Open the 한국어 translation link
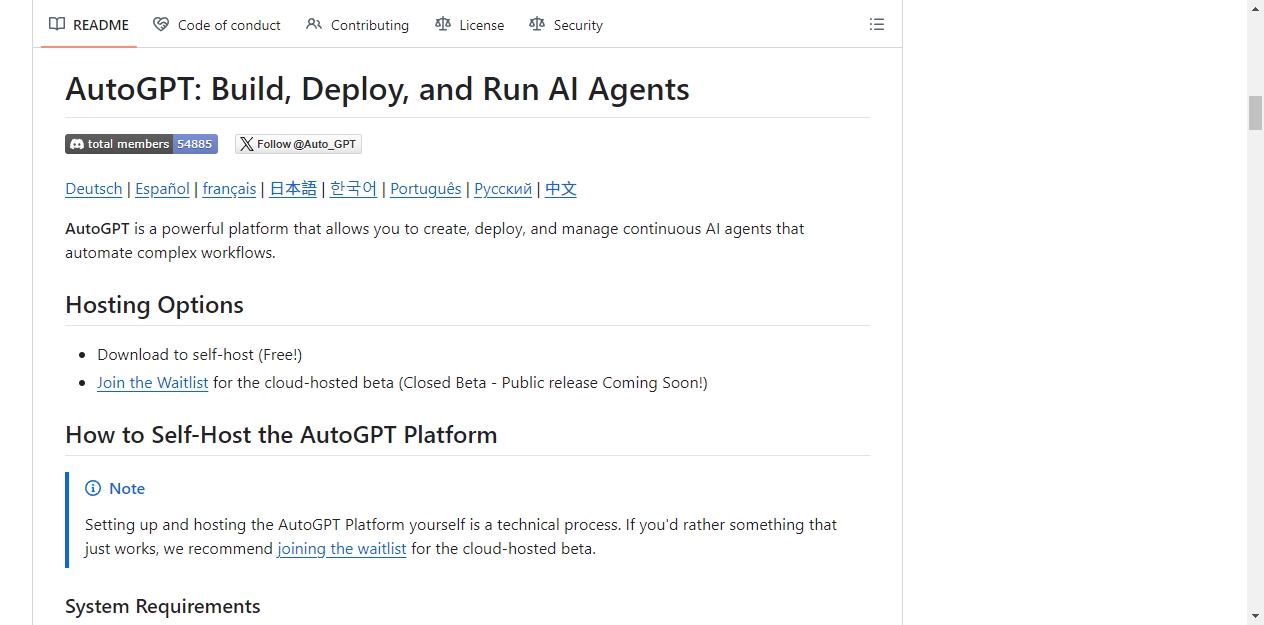 (354, 189)
